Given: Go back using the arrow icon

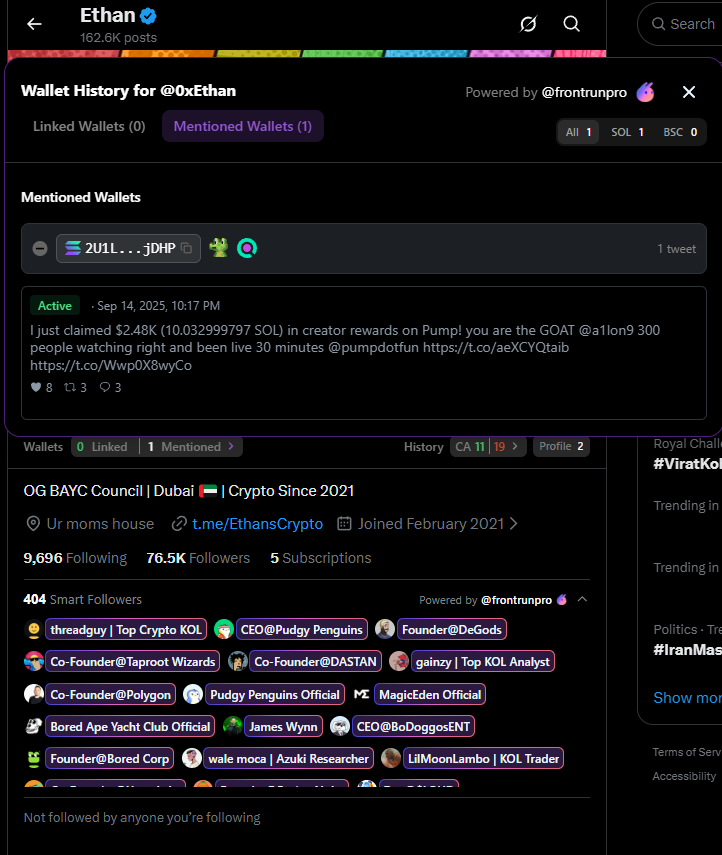Looking at the screenshot, I should point(34,24).
